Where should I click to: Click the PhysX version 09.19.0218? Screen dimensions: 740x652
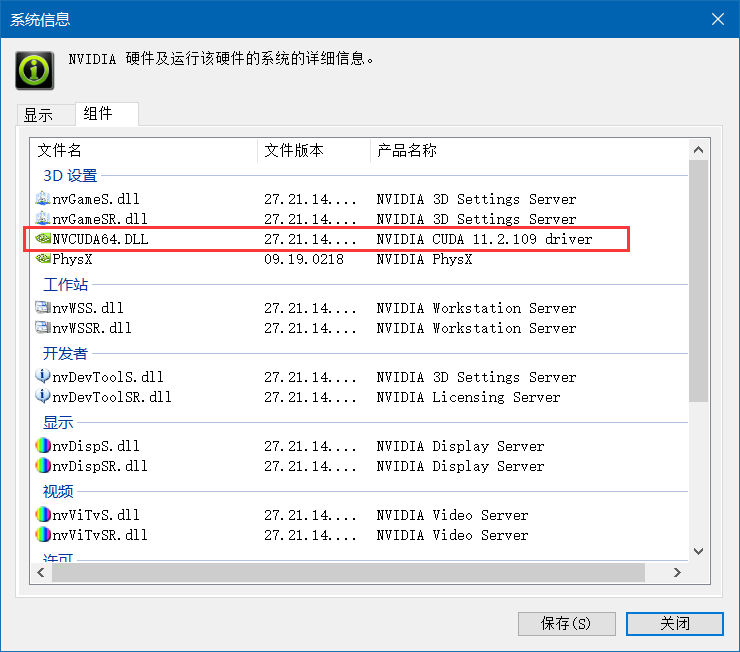304,259
